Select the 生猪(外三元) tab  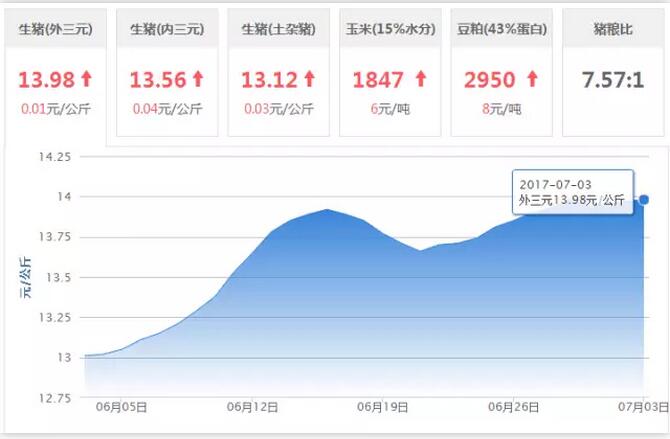pos(55,29)
